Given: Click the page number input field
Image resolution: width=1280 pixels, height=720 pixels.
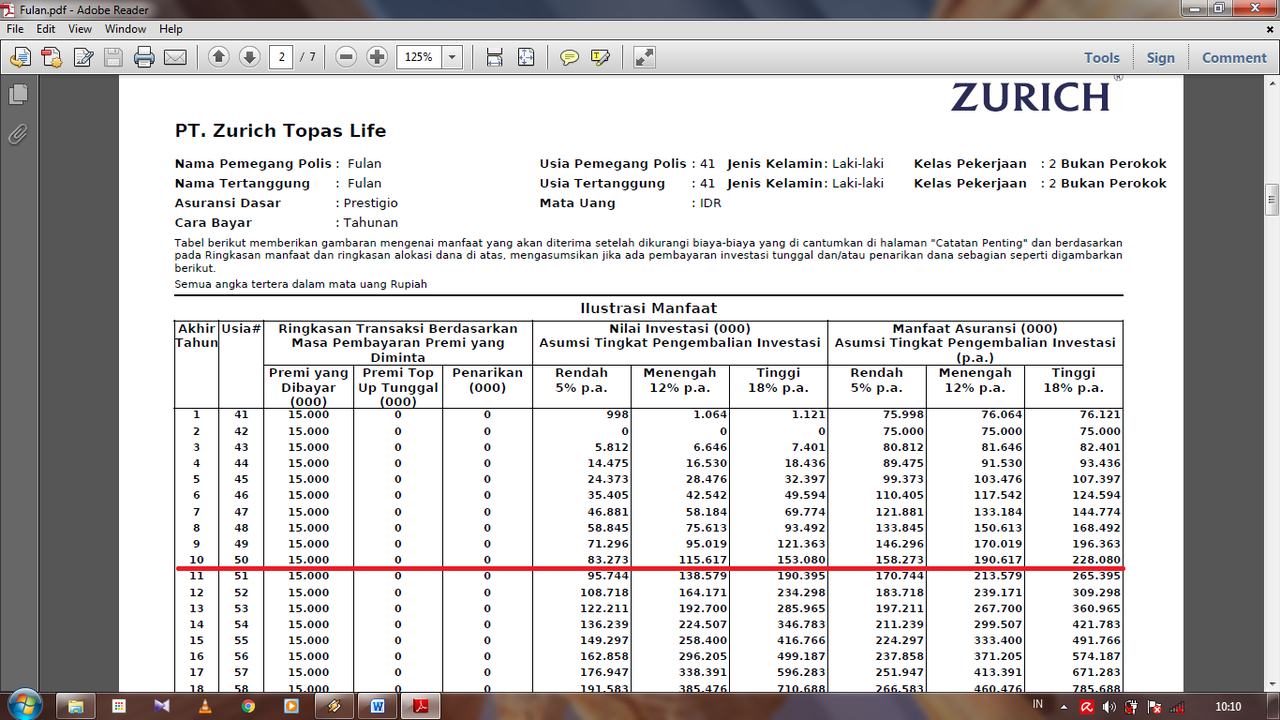Looking at the screenshot, I should [x=281, y=57].
